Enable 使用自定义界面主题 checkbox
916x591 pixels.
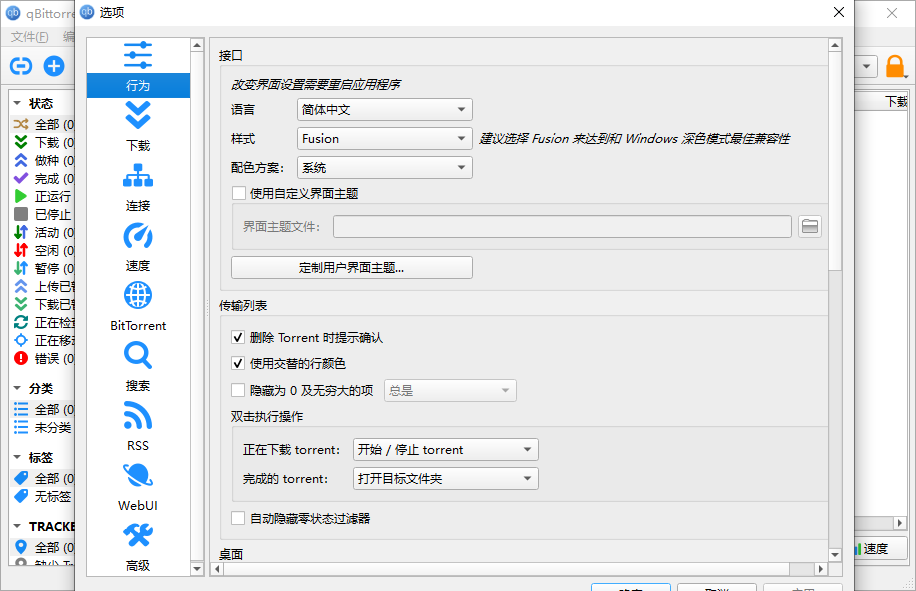pyautogui.click(x=238, y=194)
